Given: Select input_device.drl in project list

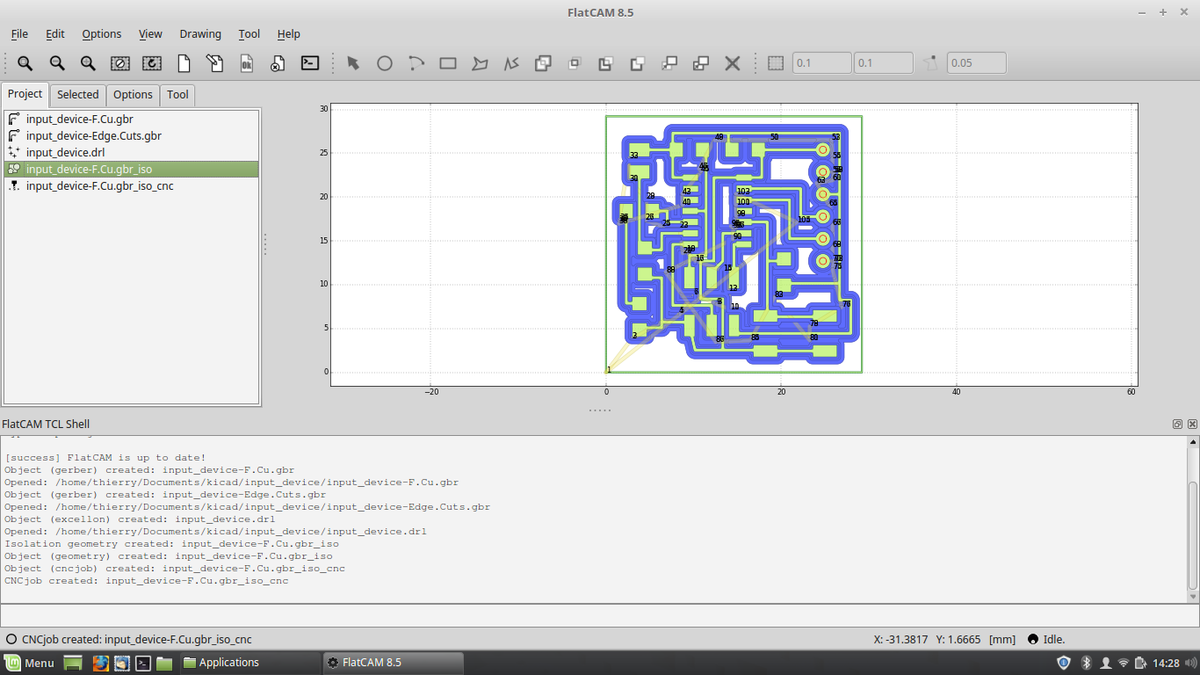Looking at the screenshot, I should [130, 153].
